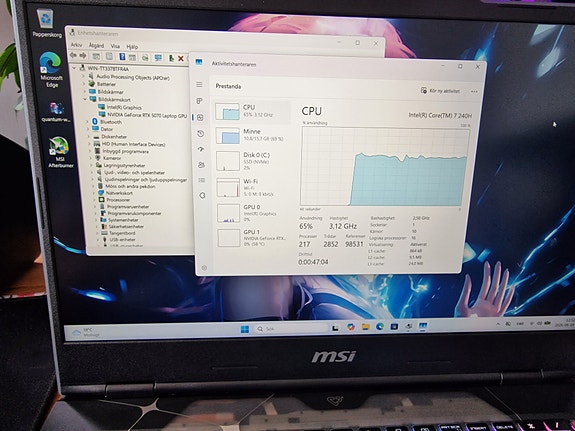Open the Arkiv menu in Device Manager
575x431 pixels.
coord(76,45)
